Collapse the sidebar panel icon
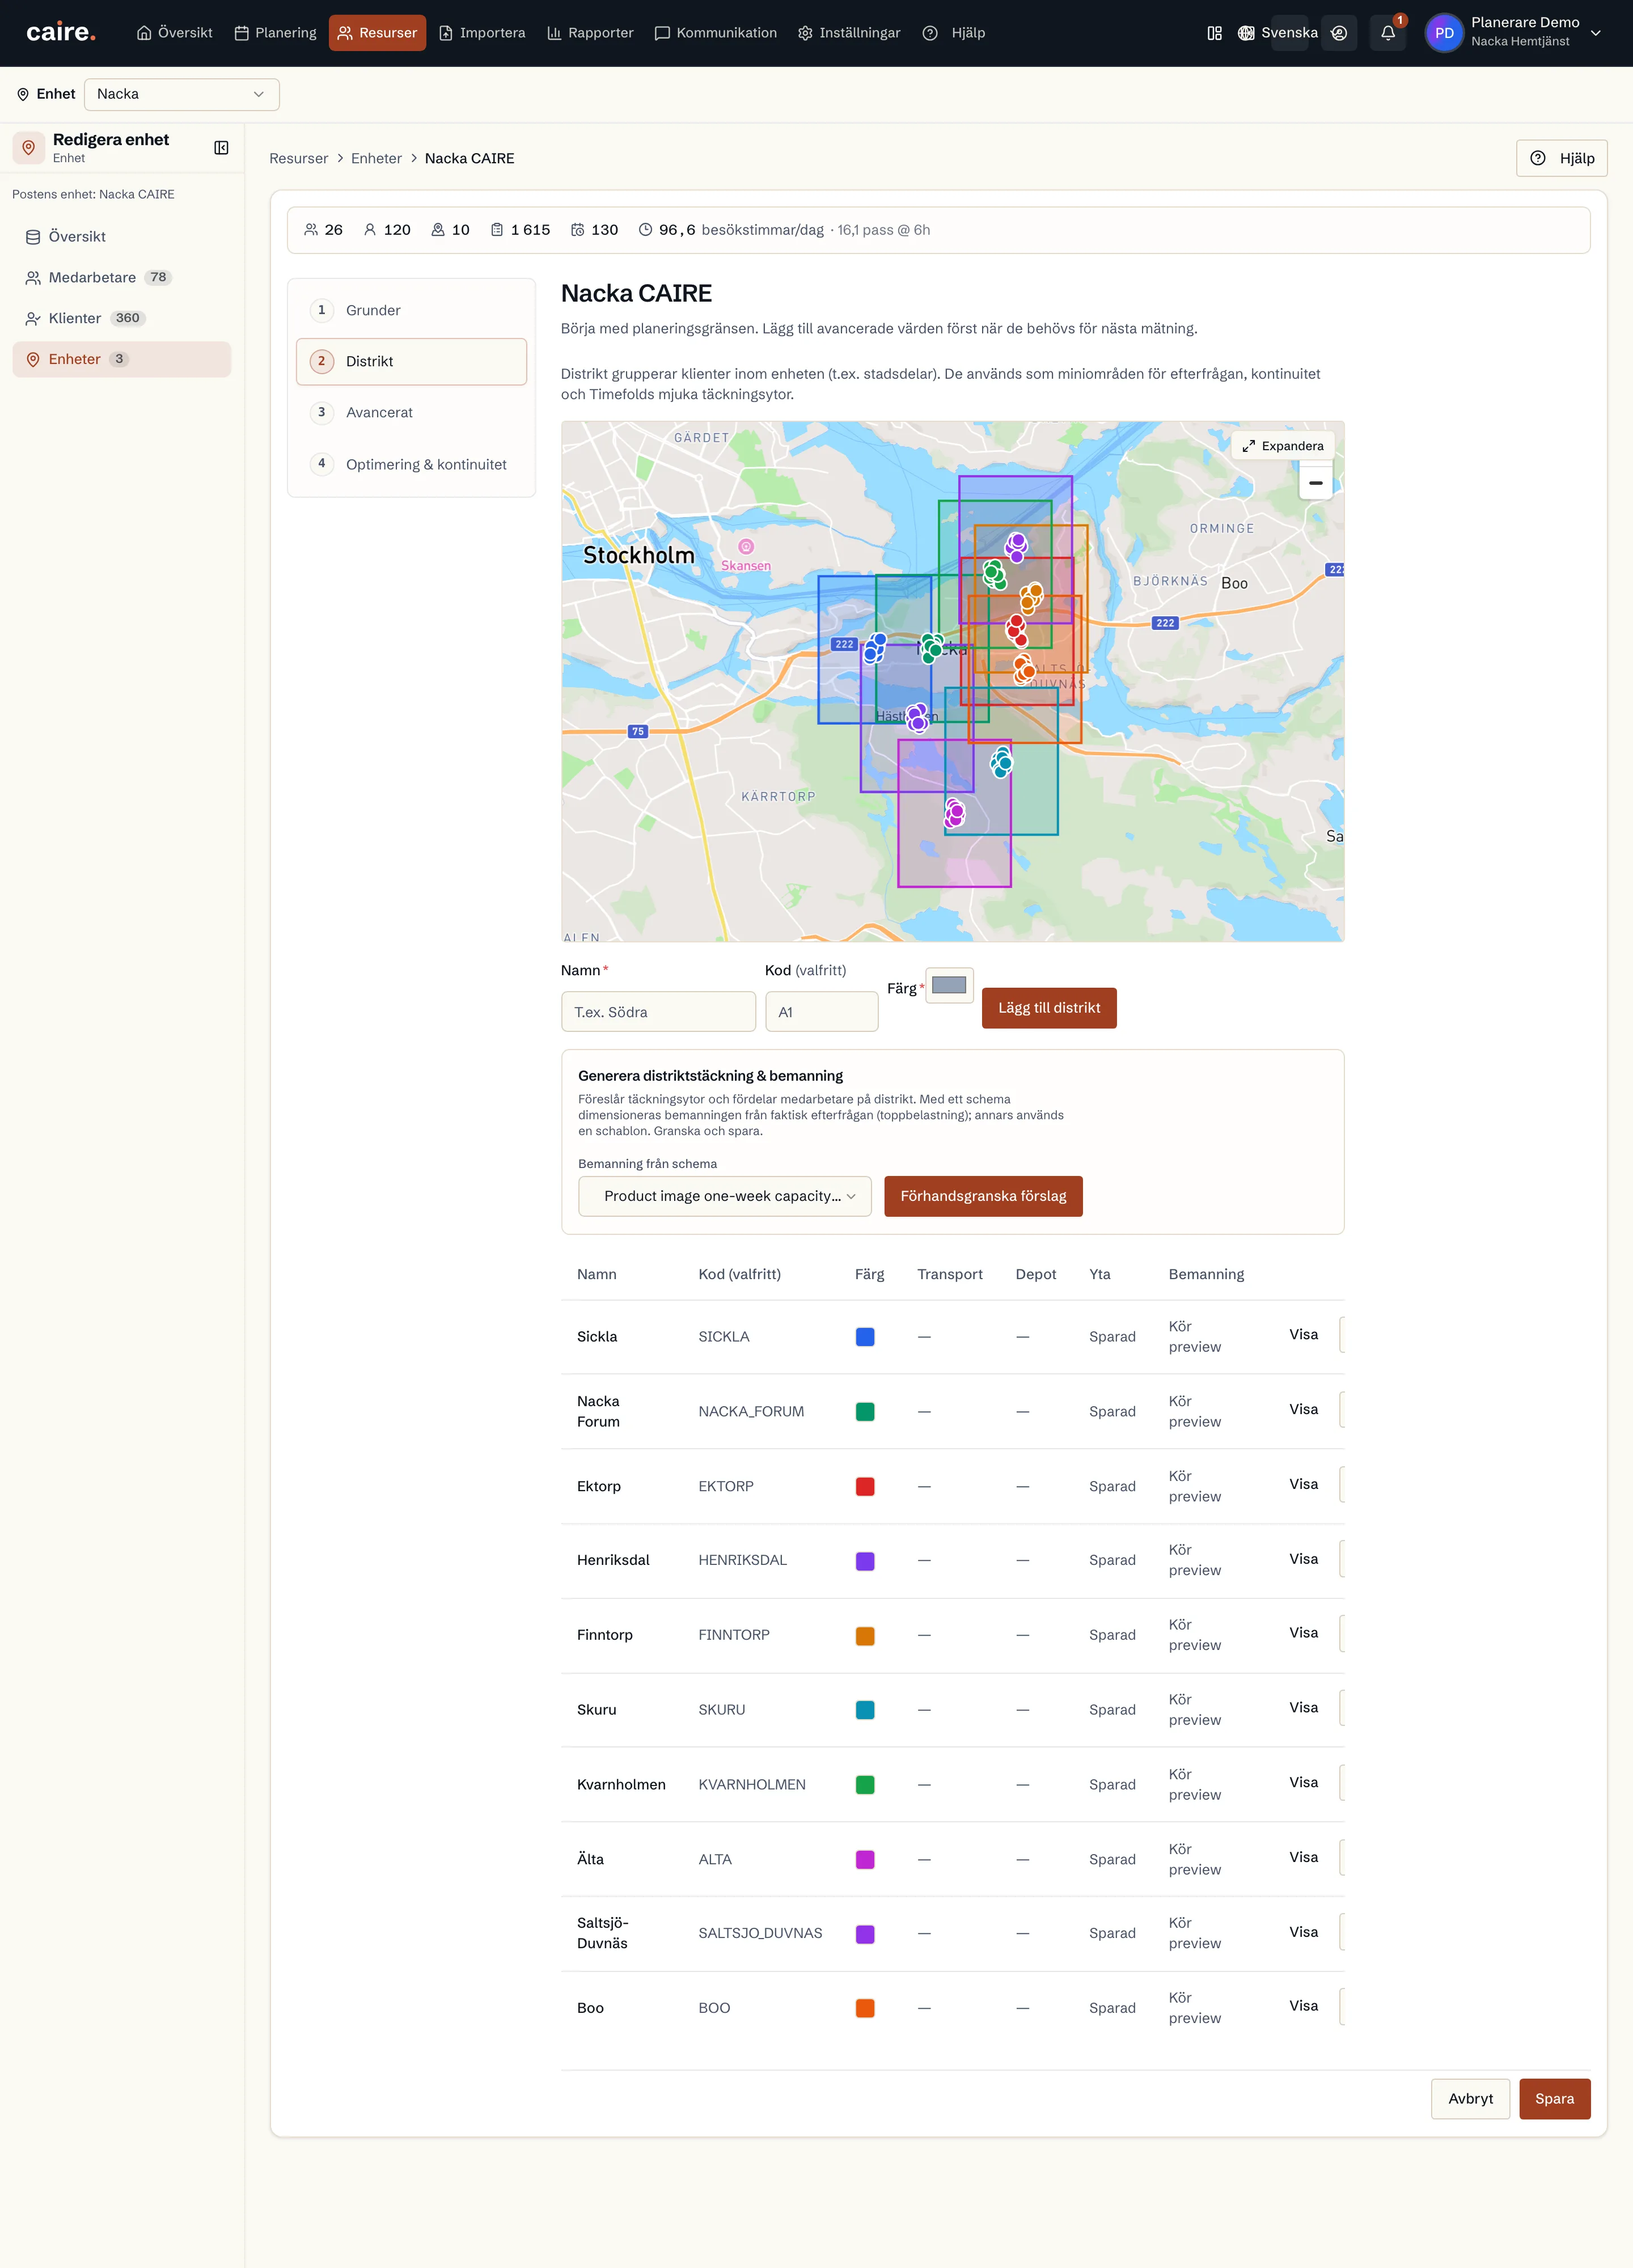Viewport: 1633px width, 2268px height. [221, 148]
